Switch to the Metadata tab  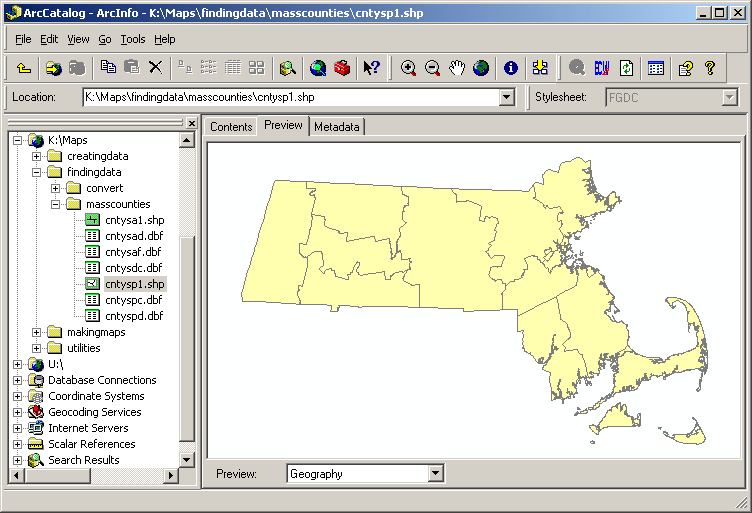(x=337, y=127)
